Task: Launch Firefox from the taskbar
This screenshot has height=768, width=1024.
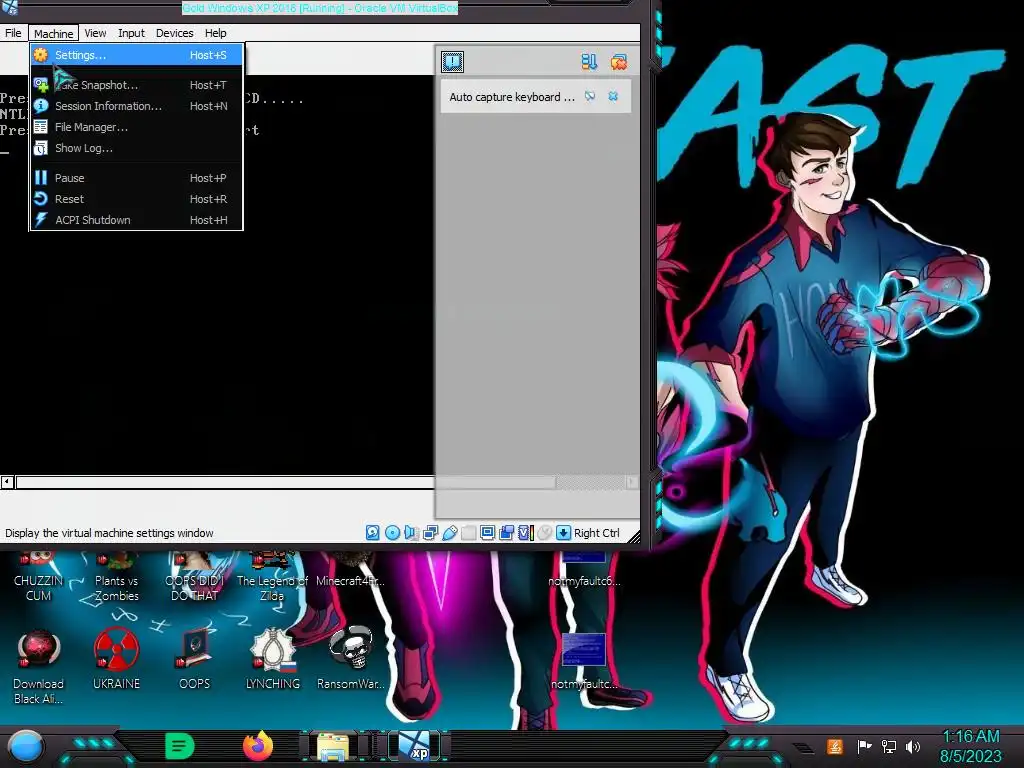Action: (x=258, y=746)
